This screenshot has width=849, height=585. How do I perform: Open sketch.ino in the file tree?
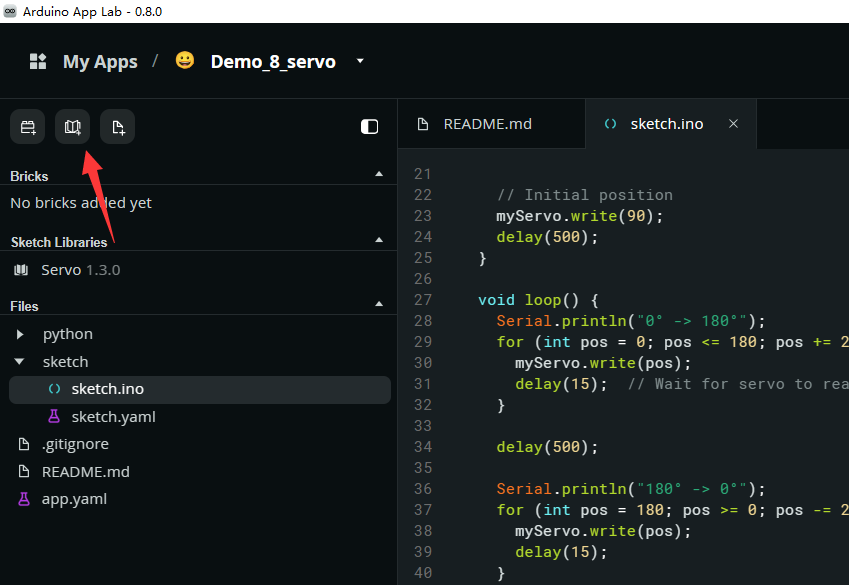click(200, 389)
